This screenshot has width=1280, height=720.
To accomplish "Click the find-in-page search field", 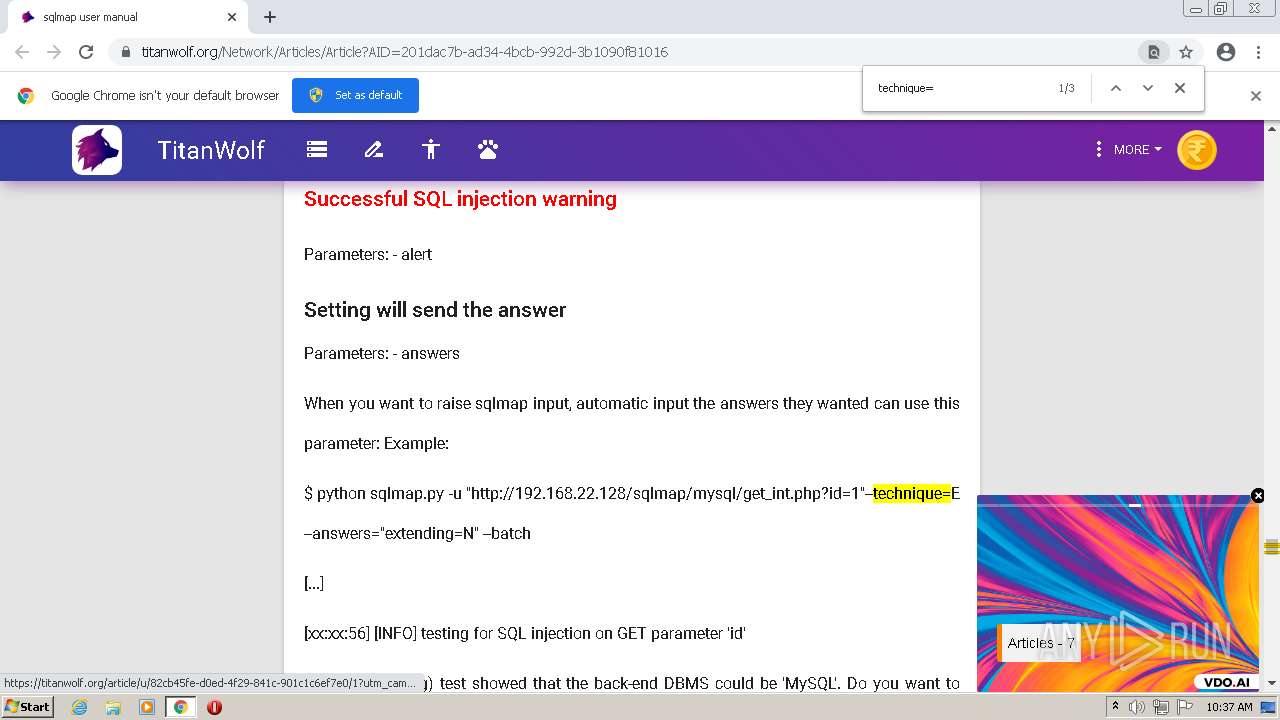I will click(x=960, y=88).
